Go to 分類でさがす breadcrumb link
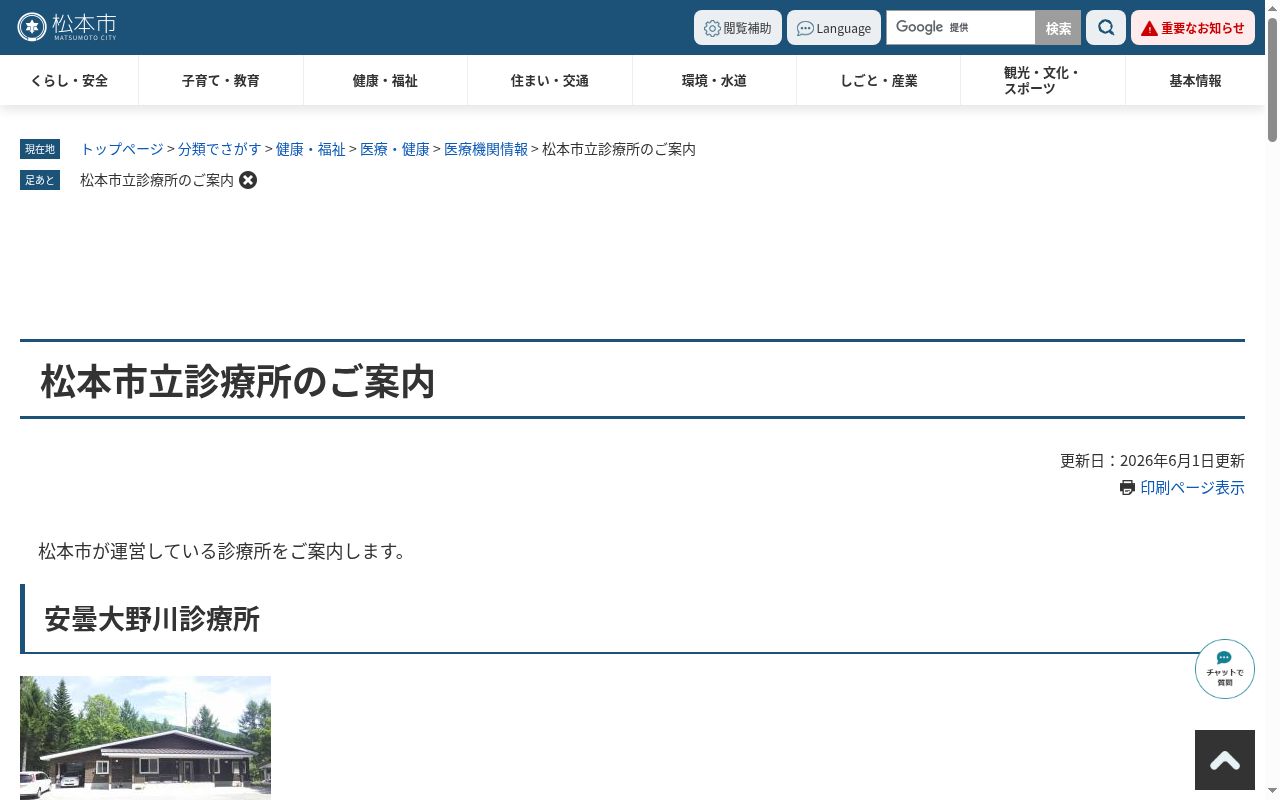 click(x=220, y=149)
